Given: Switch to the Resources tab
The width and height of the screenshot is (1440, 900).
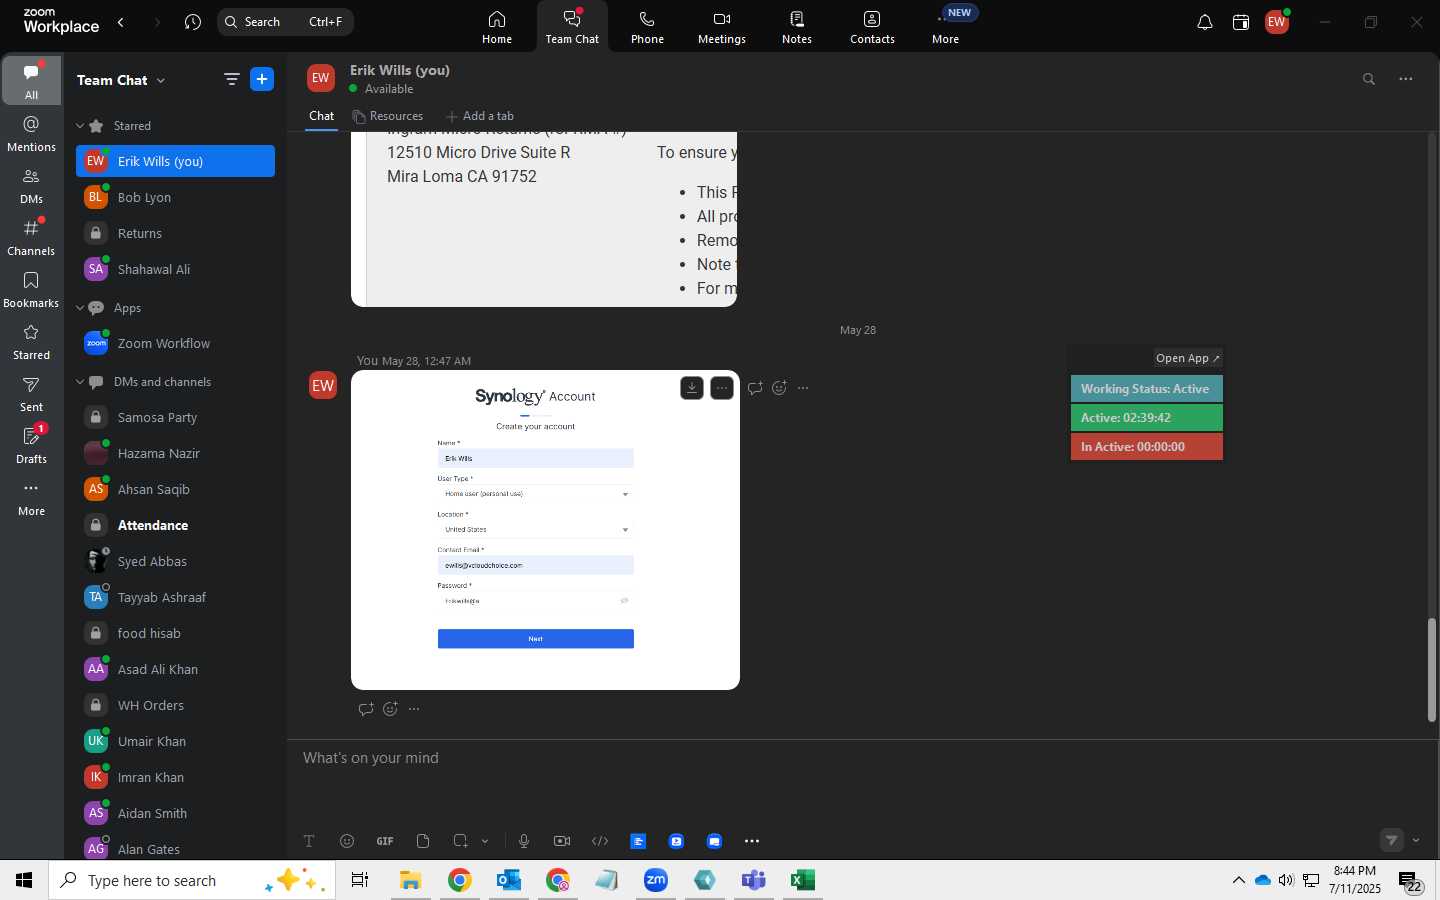Looking at the screenshot, I should click(x=388, y=116).
